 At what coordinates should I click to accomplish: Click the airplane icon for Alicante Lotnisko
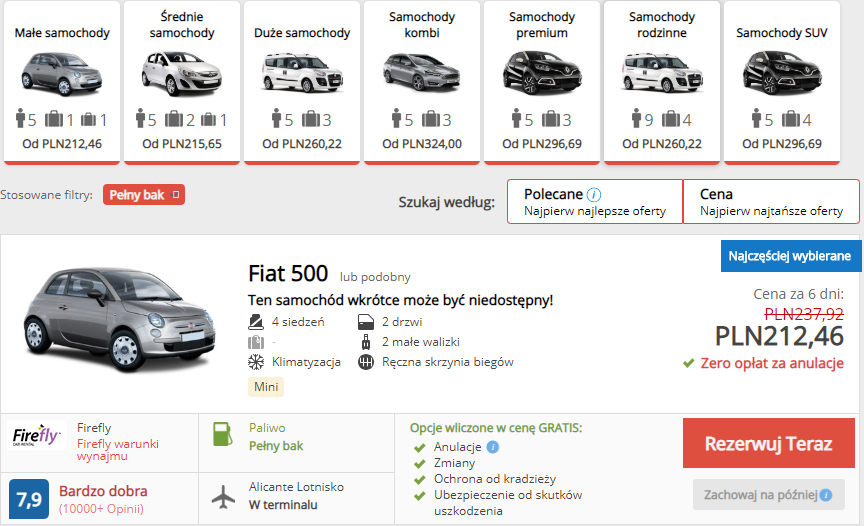(223, 496)
